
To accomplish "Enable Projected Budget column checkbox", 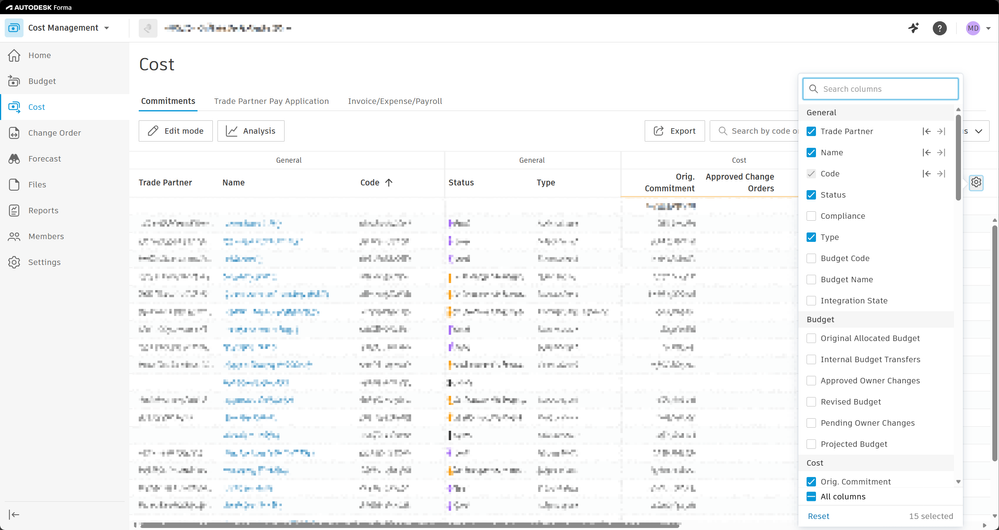I will tap(811, 444).
